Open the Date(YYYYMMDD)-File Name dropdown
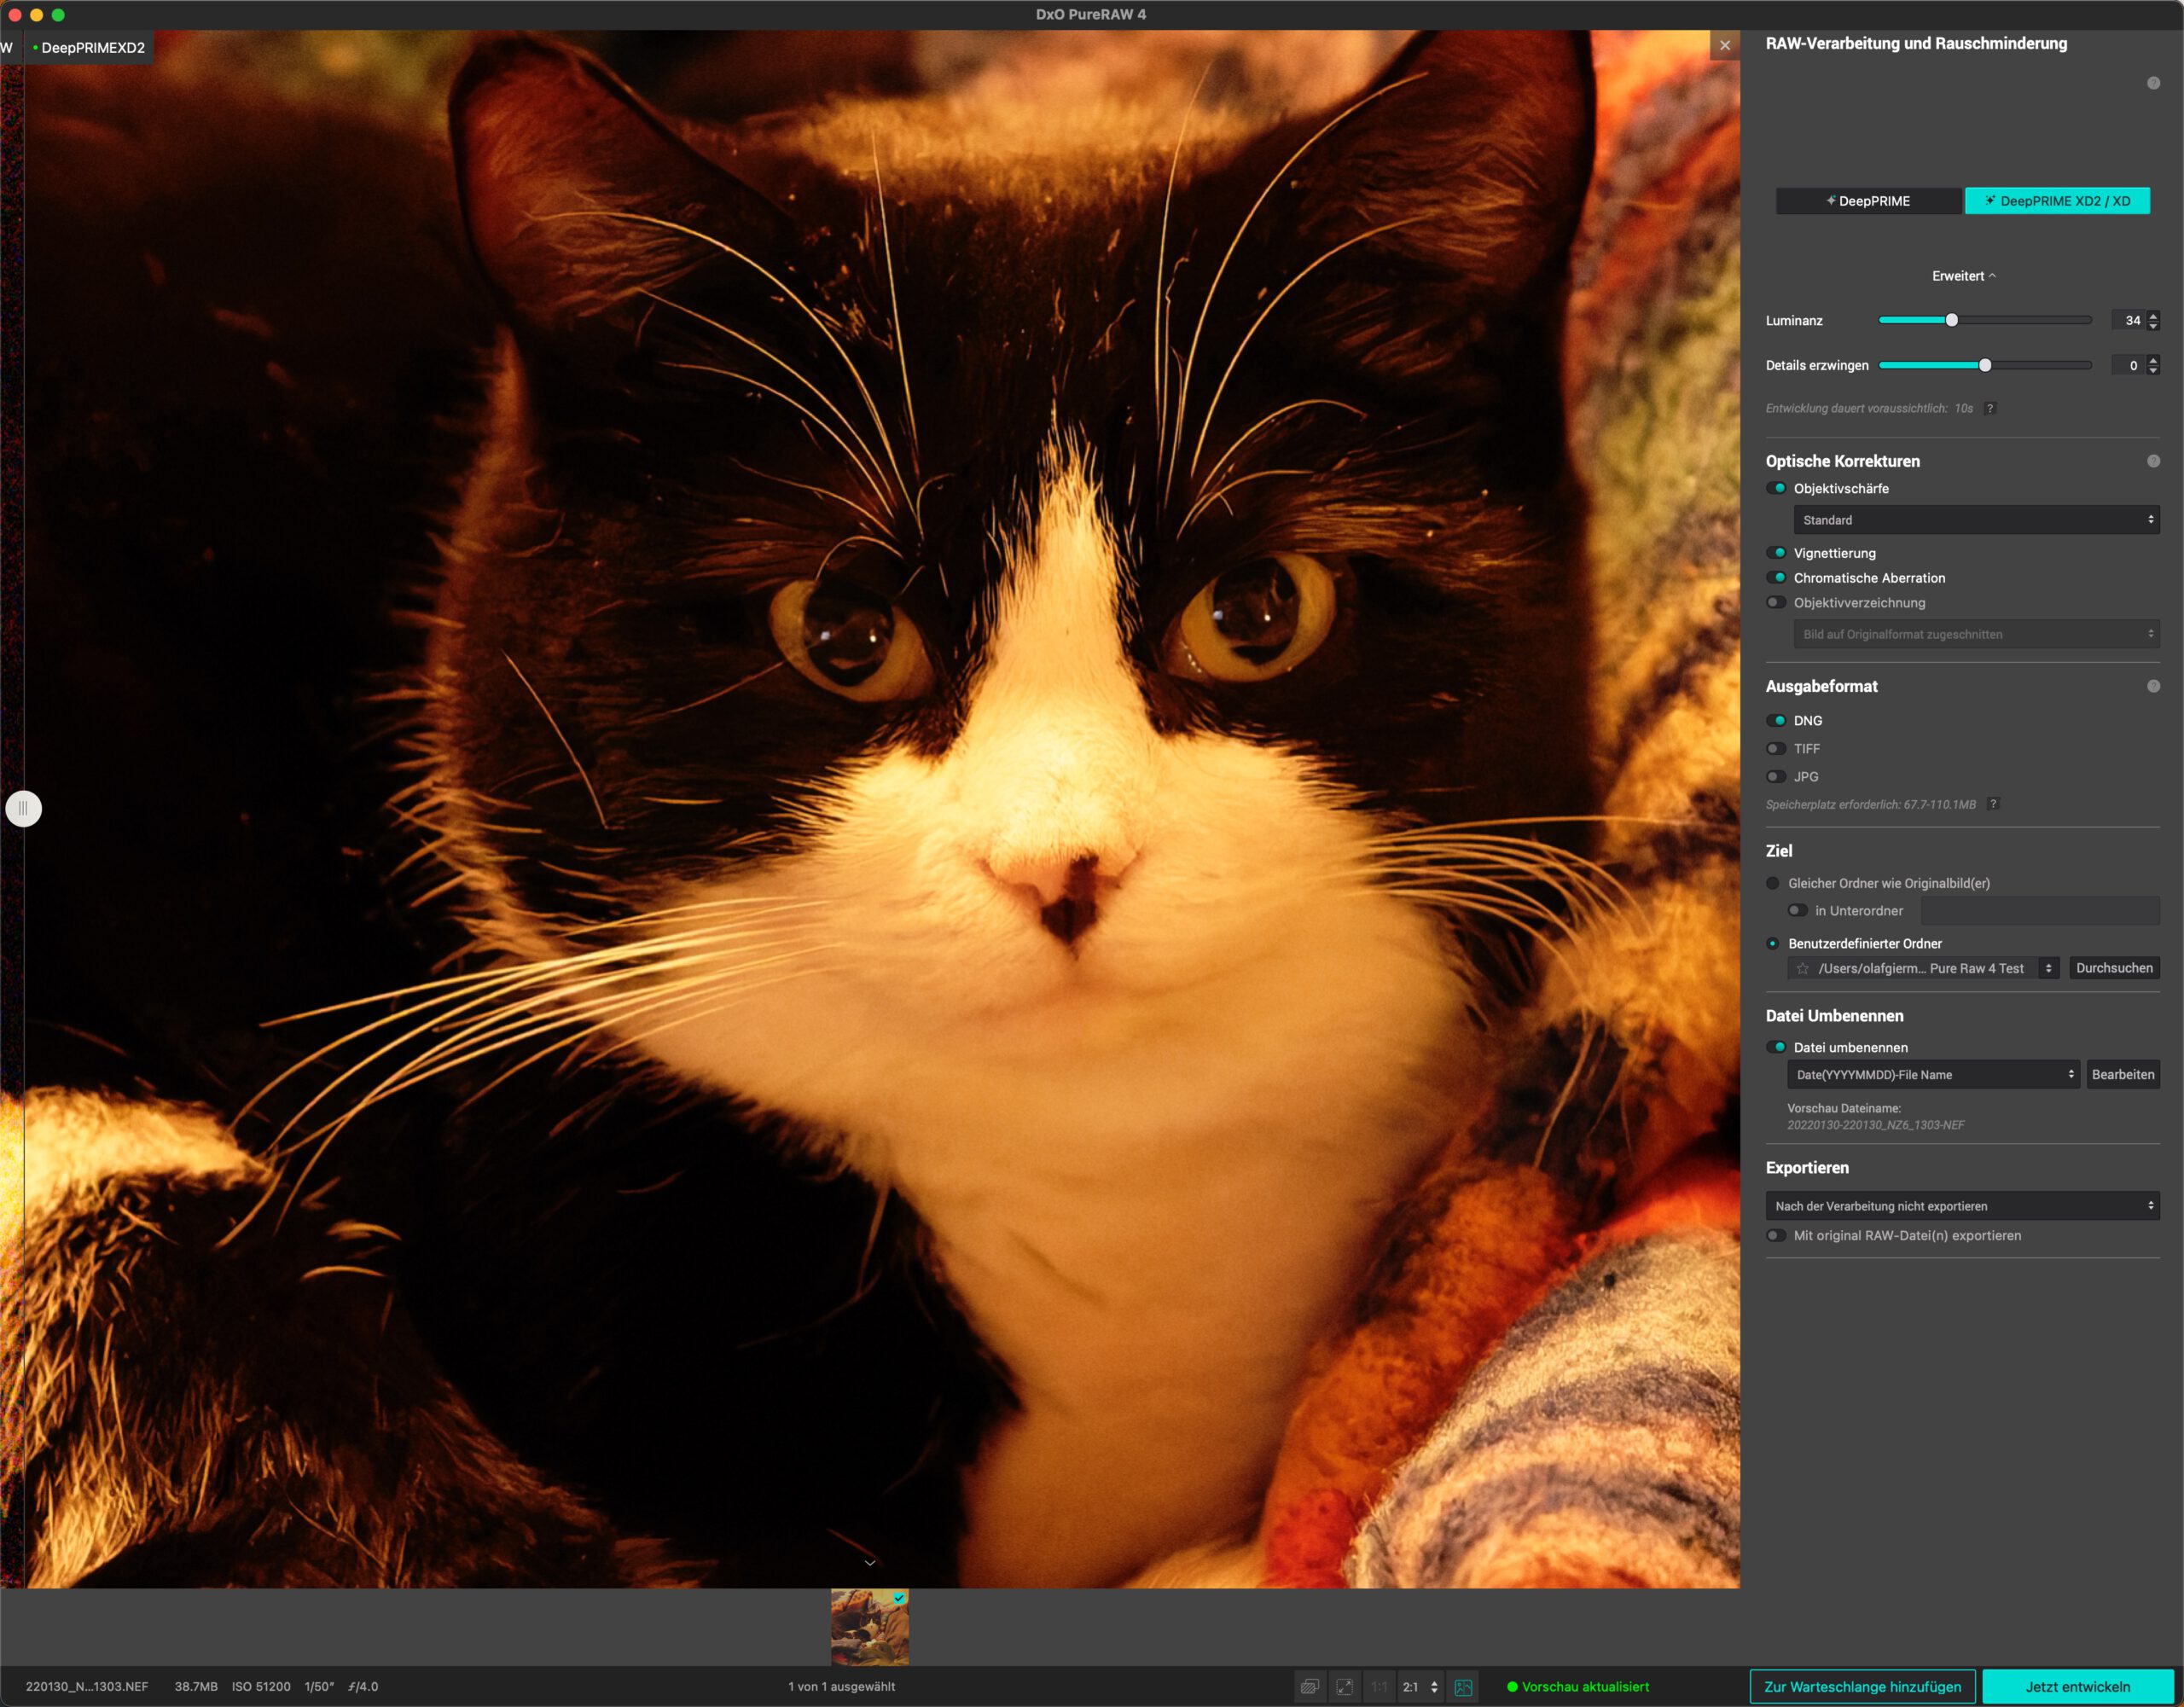Screen dimensions: 2184x1707 [x=1933, y=1075]
